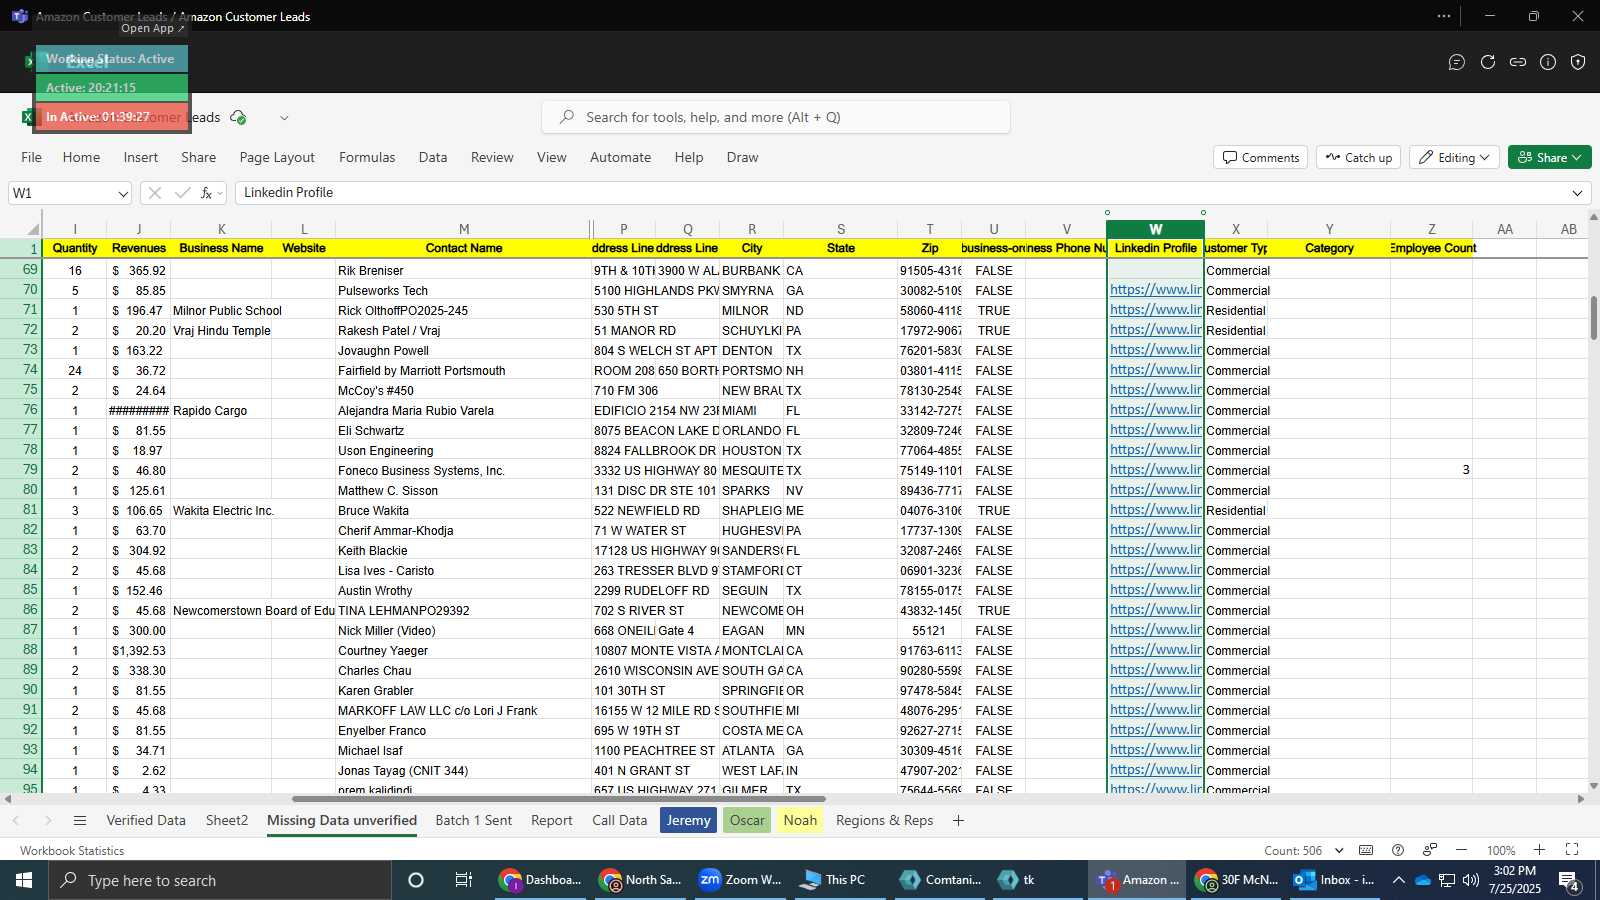The image size is (1600, 900).
Task: Click the Search for tools box
Action: click(776, 117)
